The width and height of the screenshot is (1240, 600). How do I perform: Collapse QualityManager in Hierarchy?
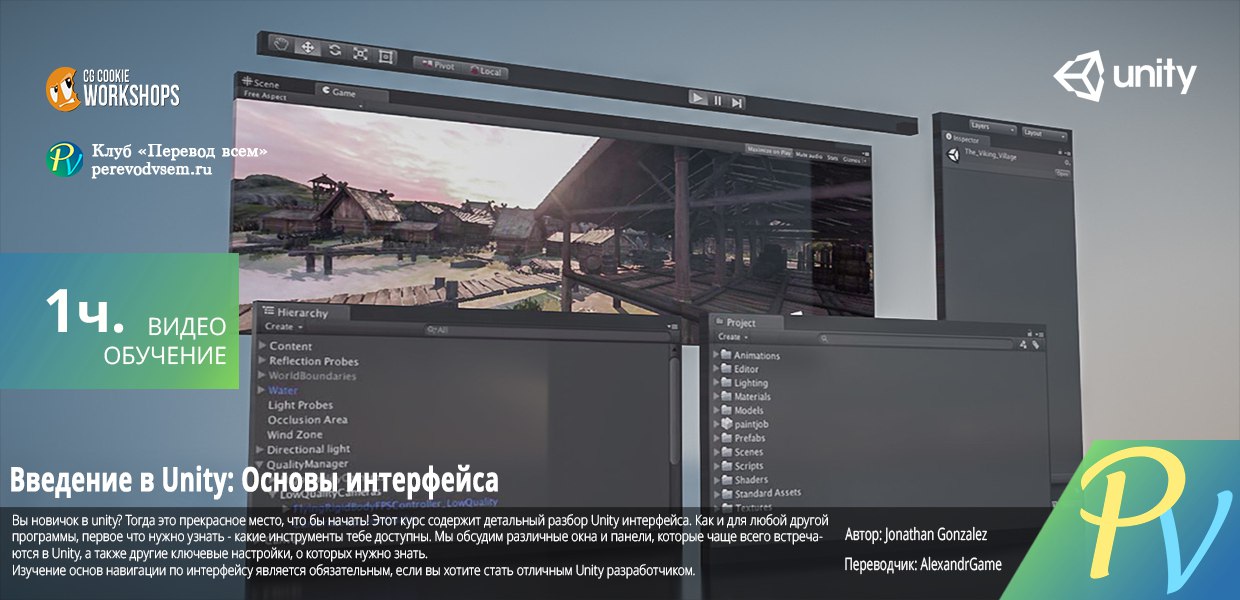pyautogui.click(x=262, y=464)
